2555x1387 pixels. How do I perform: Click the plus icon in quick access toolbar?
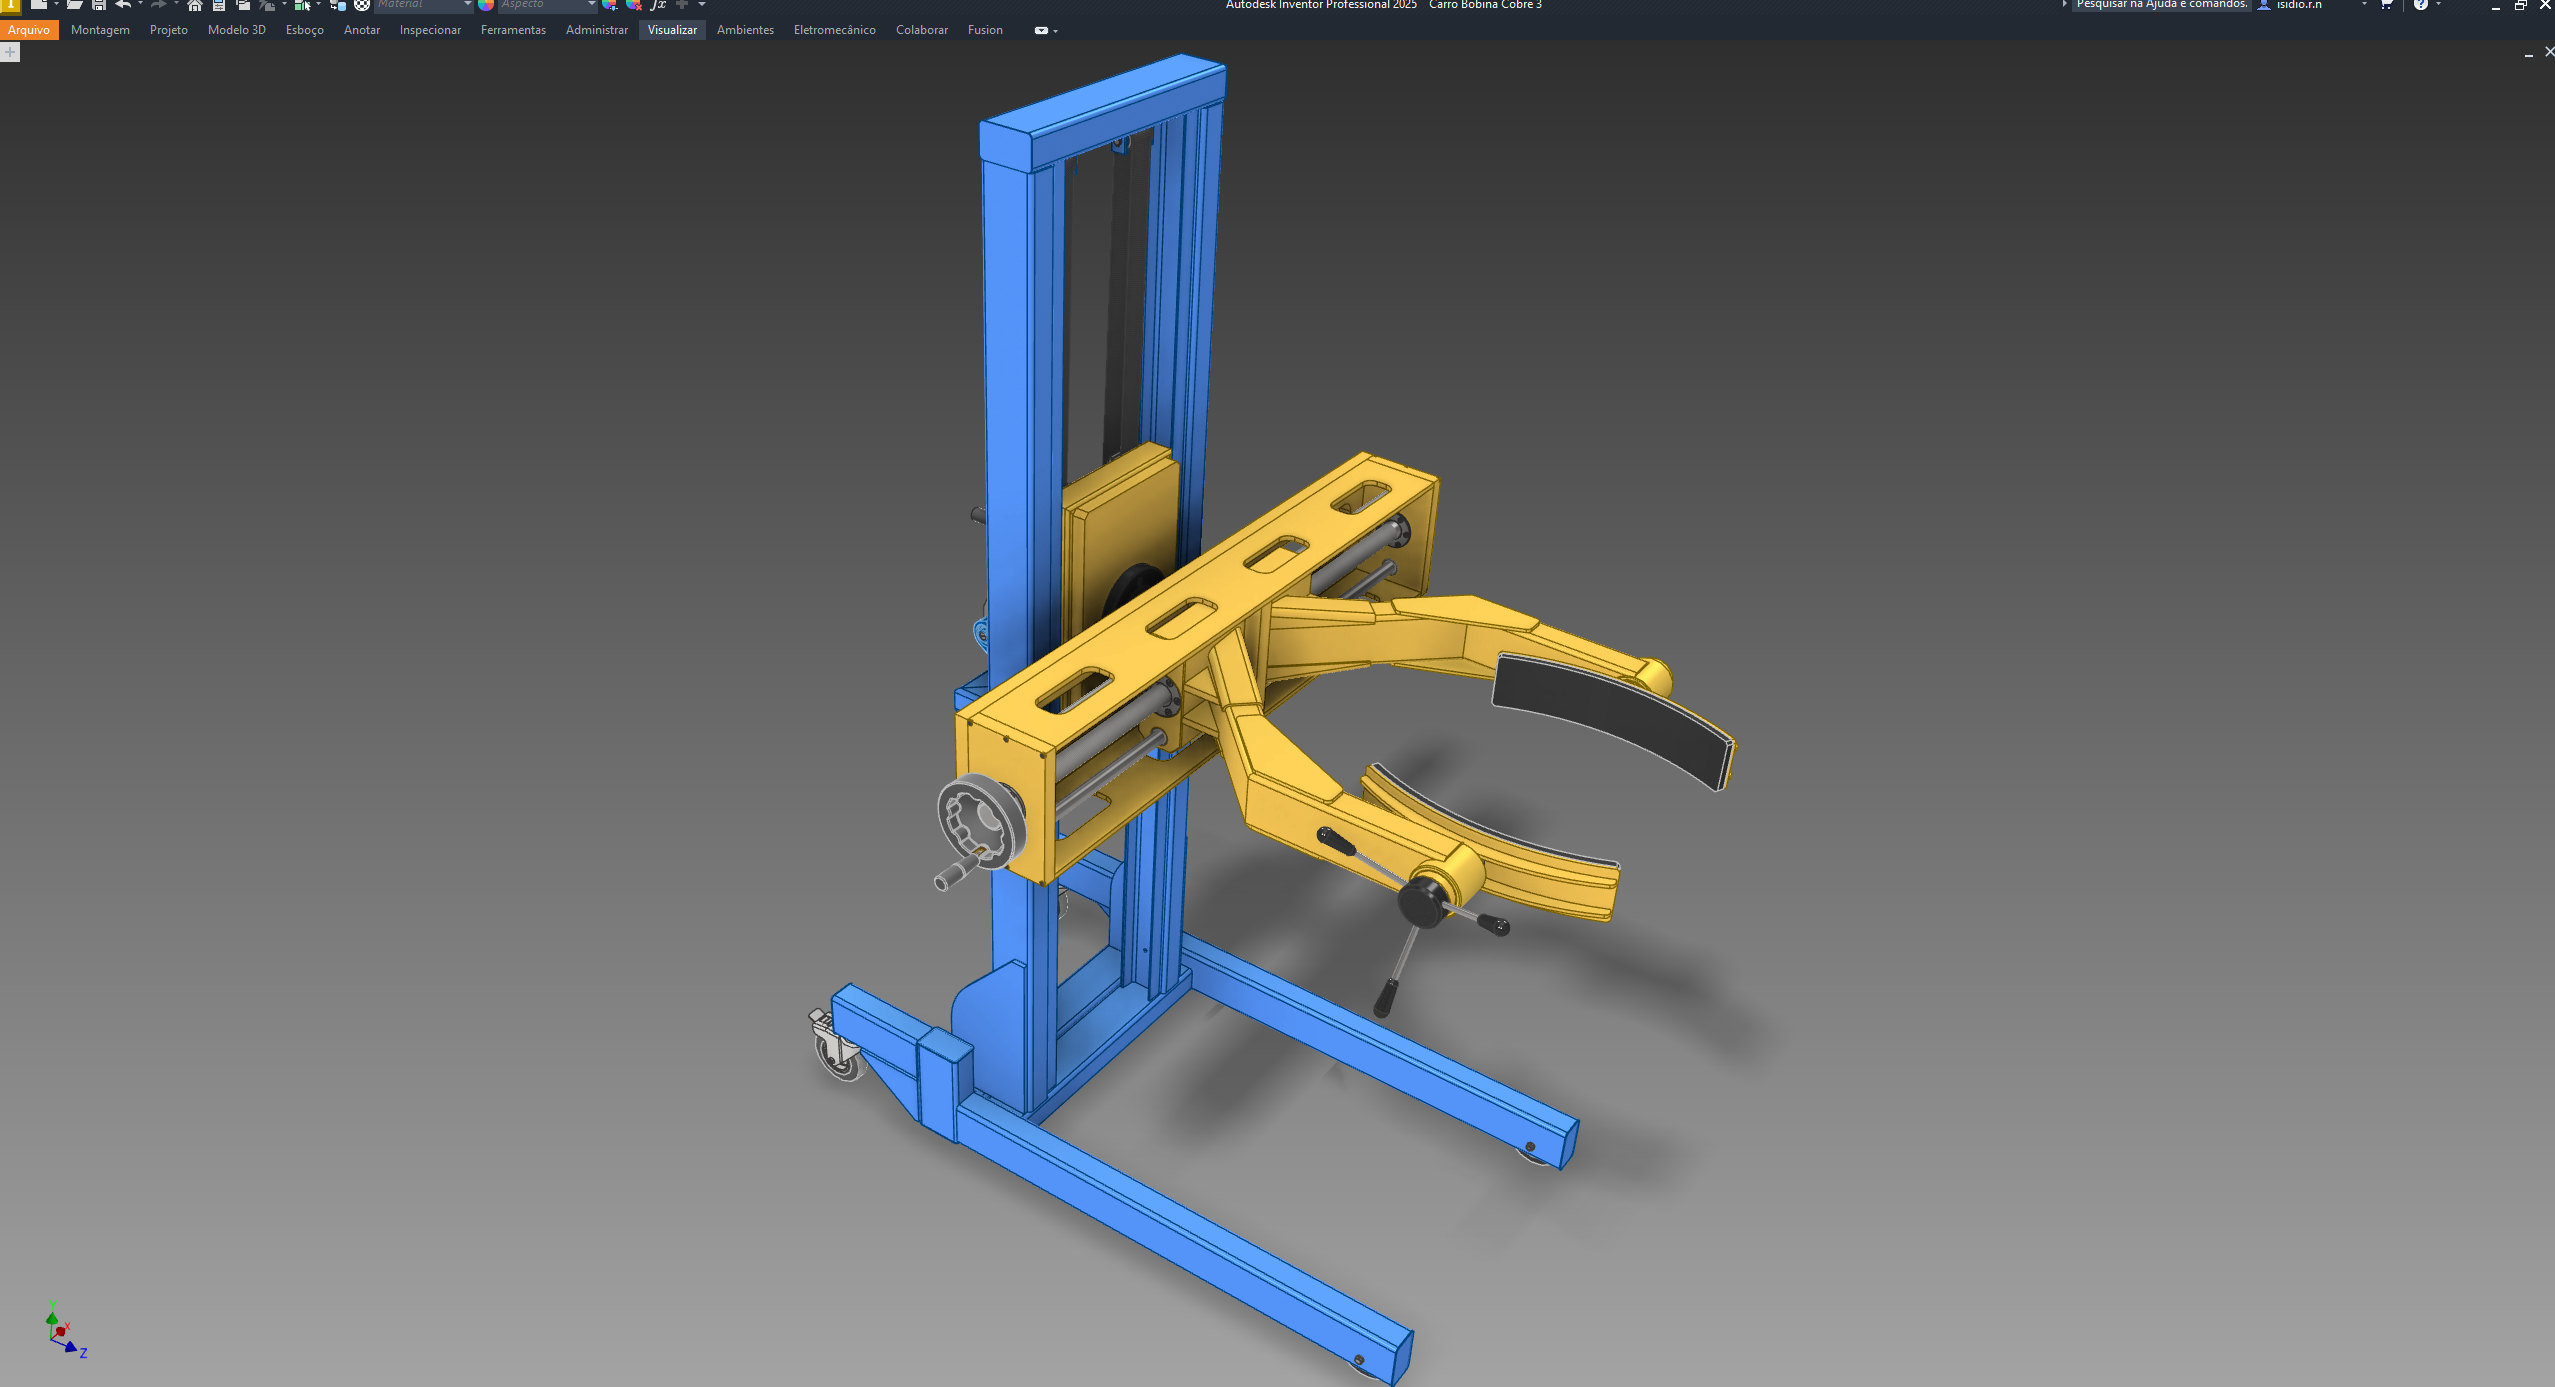682,5
